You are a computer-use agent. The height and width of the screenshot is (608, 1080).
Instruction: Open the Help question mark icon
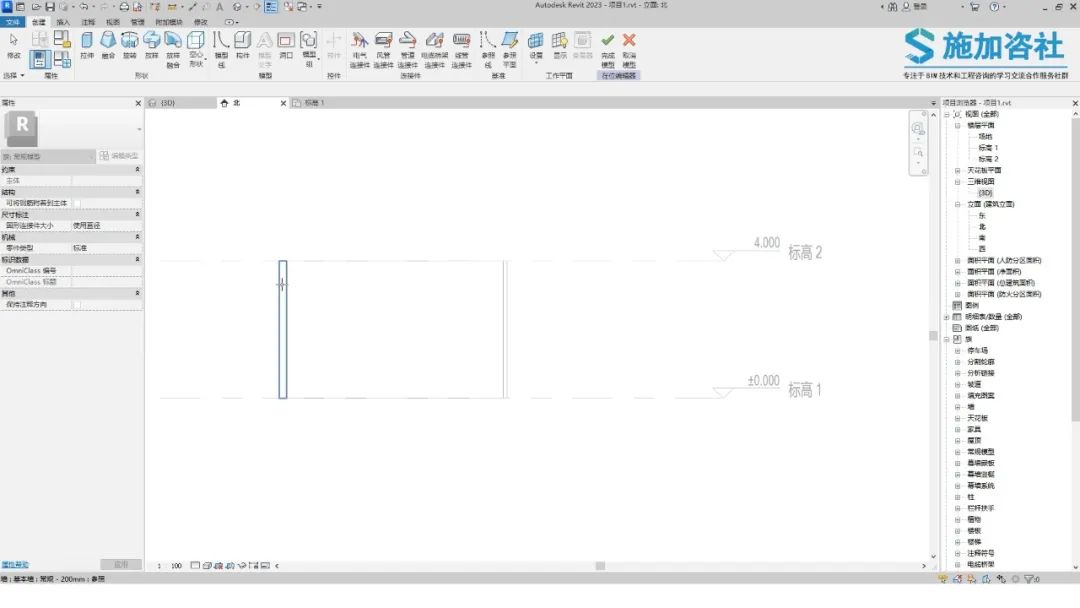994,6
